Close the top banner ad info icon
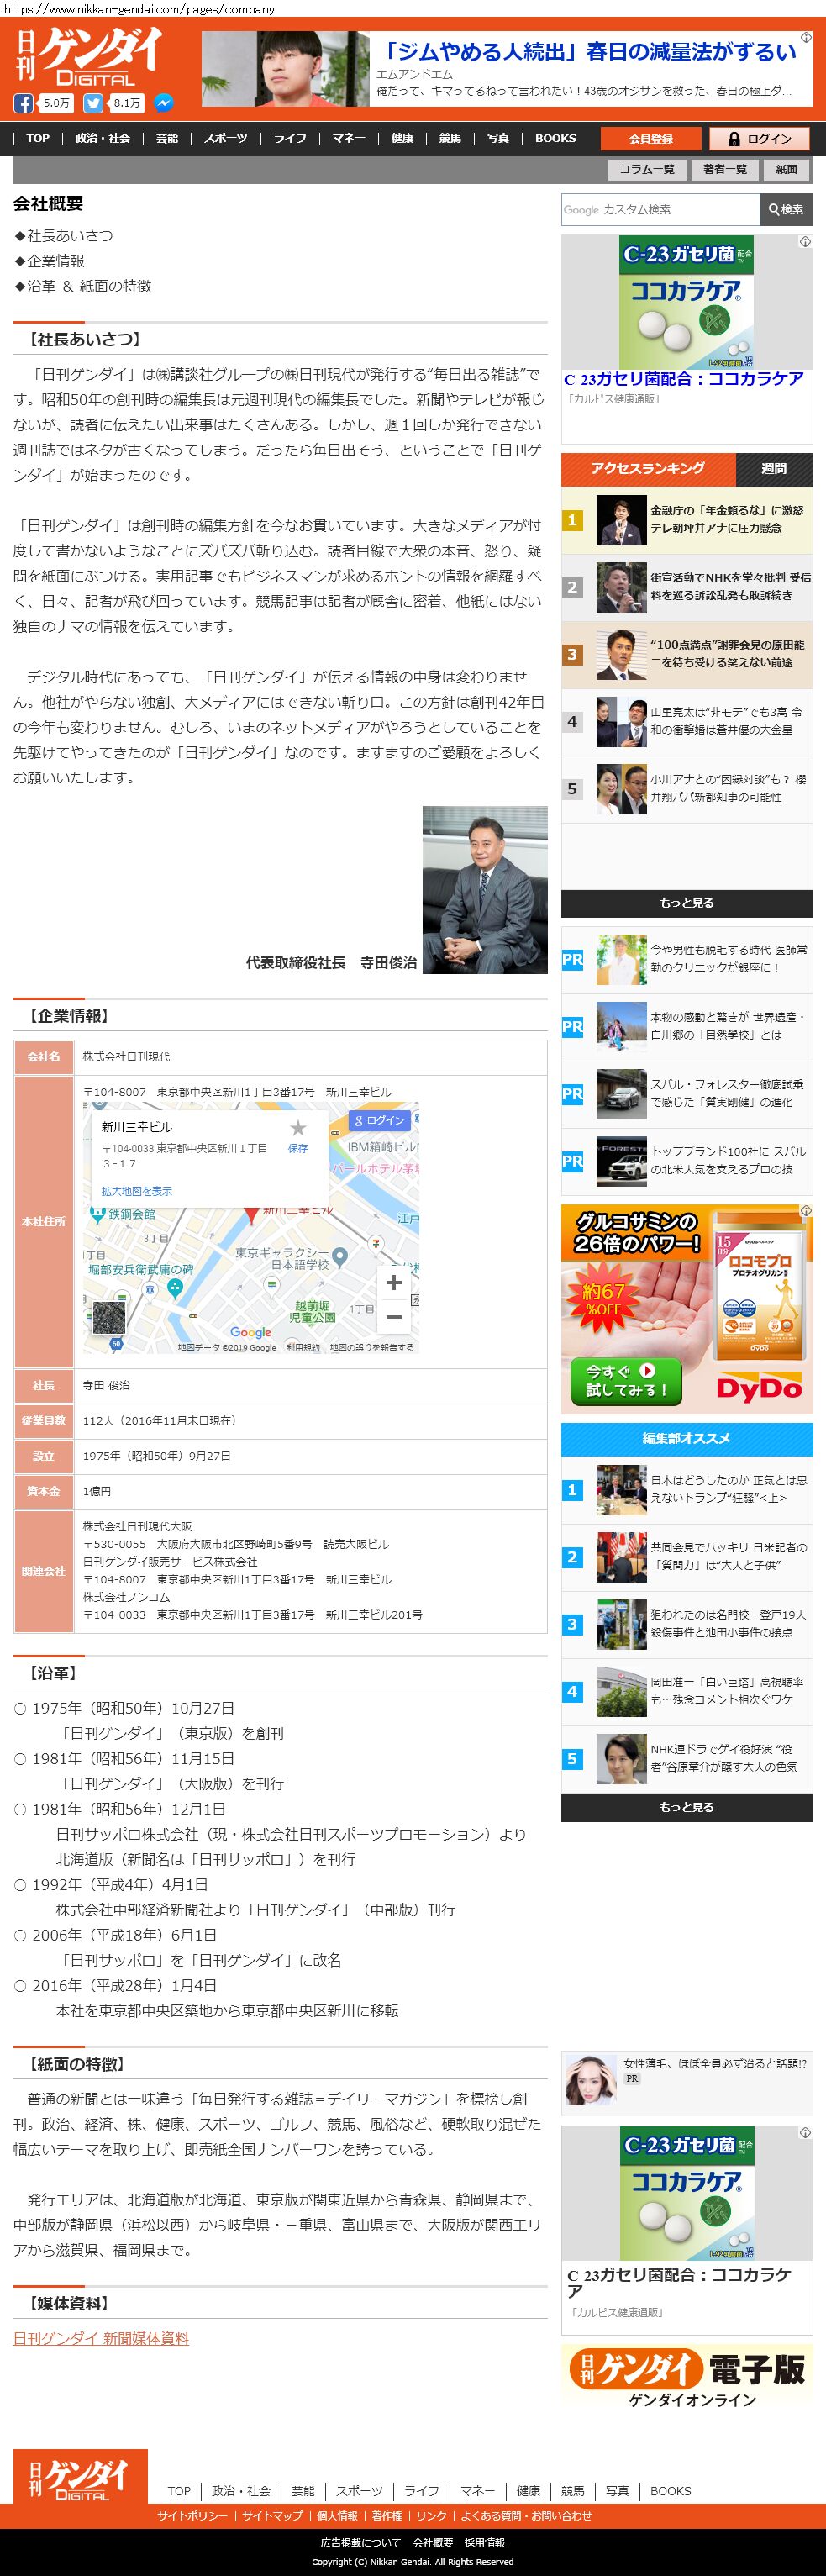Image resolution: width=826 pixels, height=2576 pixels. [806, 38]
